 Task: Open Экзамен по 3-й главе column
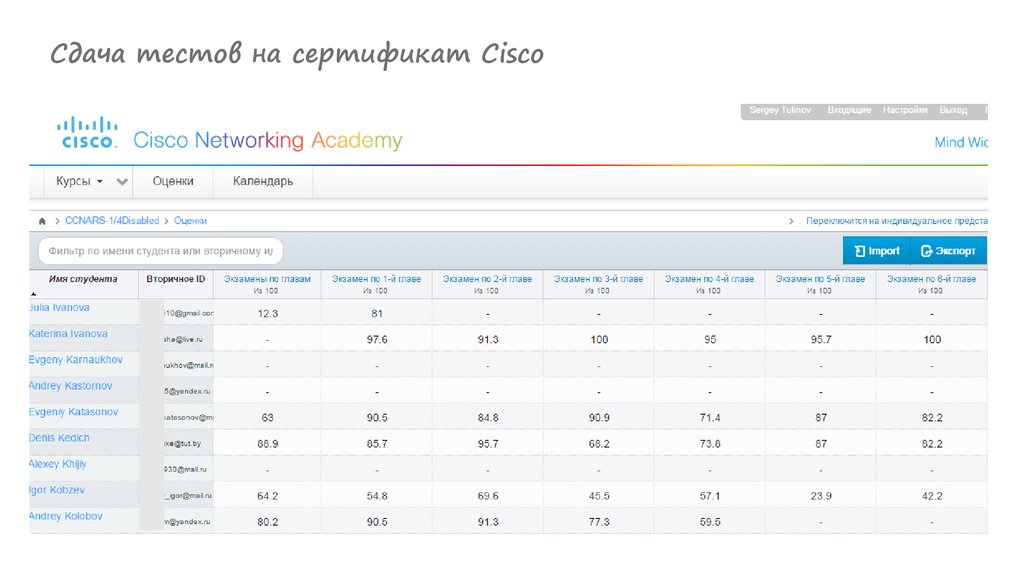point(598,279)
